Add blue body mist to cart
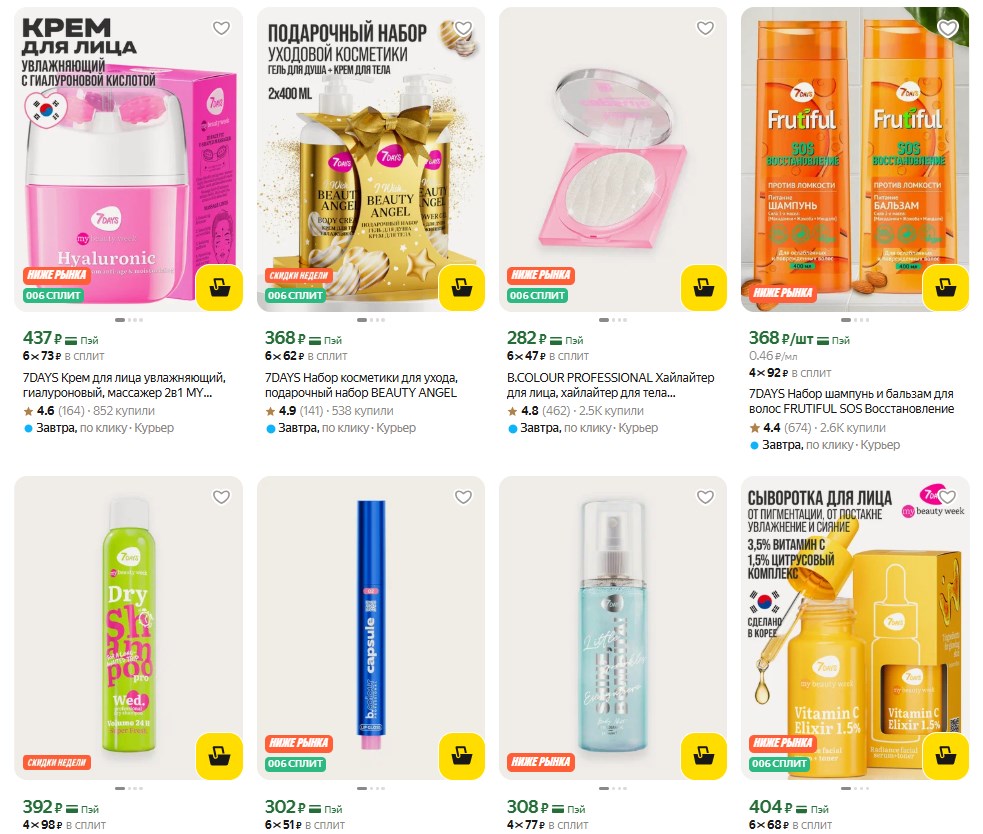Viewport: 983px width, 834px height. pyautogui.click(x=703, y=756)
